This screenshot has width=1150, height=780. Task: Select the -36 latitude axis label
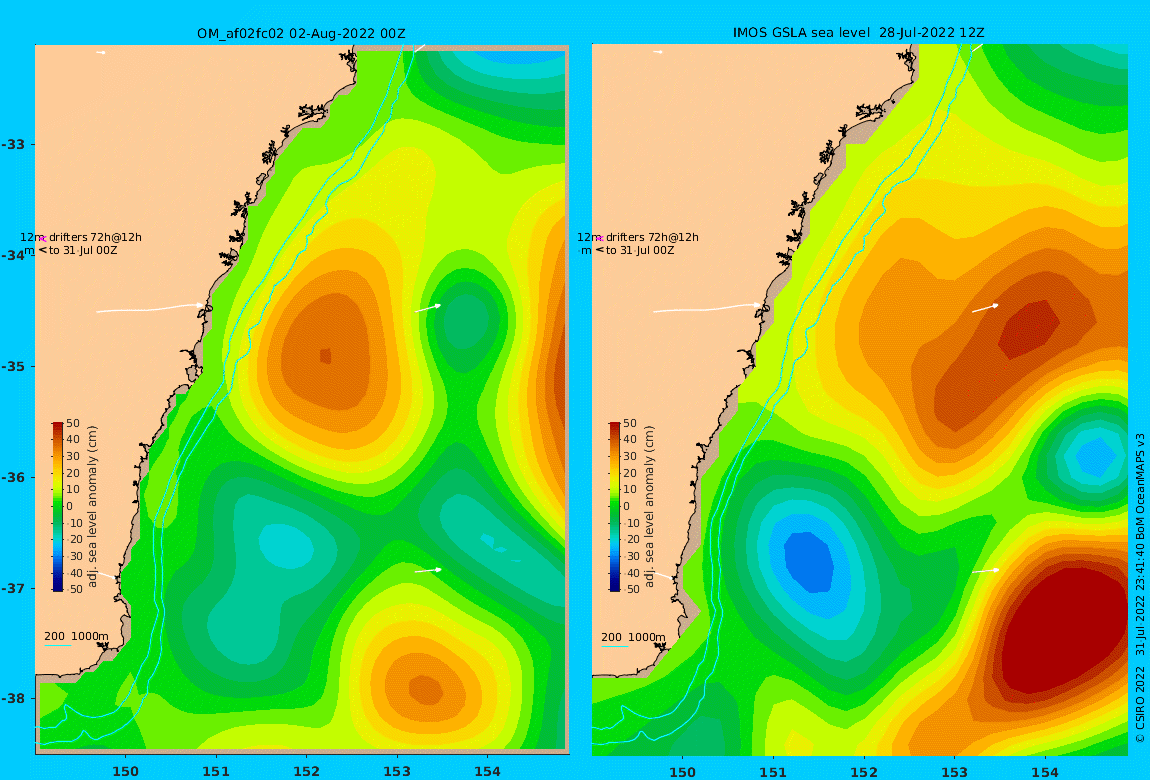[12, 477]
